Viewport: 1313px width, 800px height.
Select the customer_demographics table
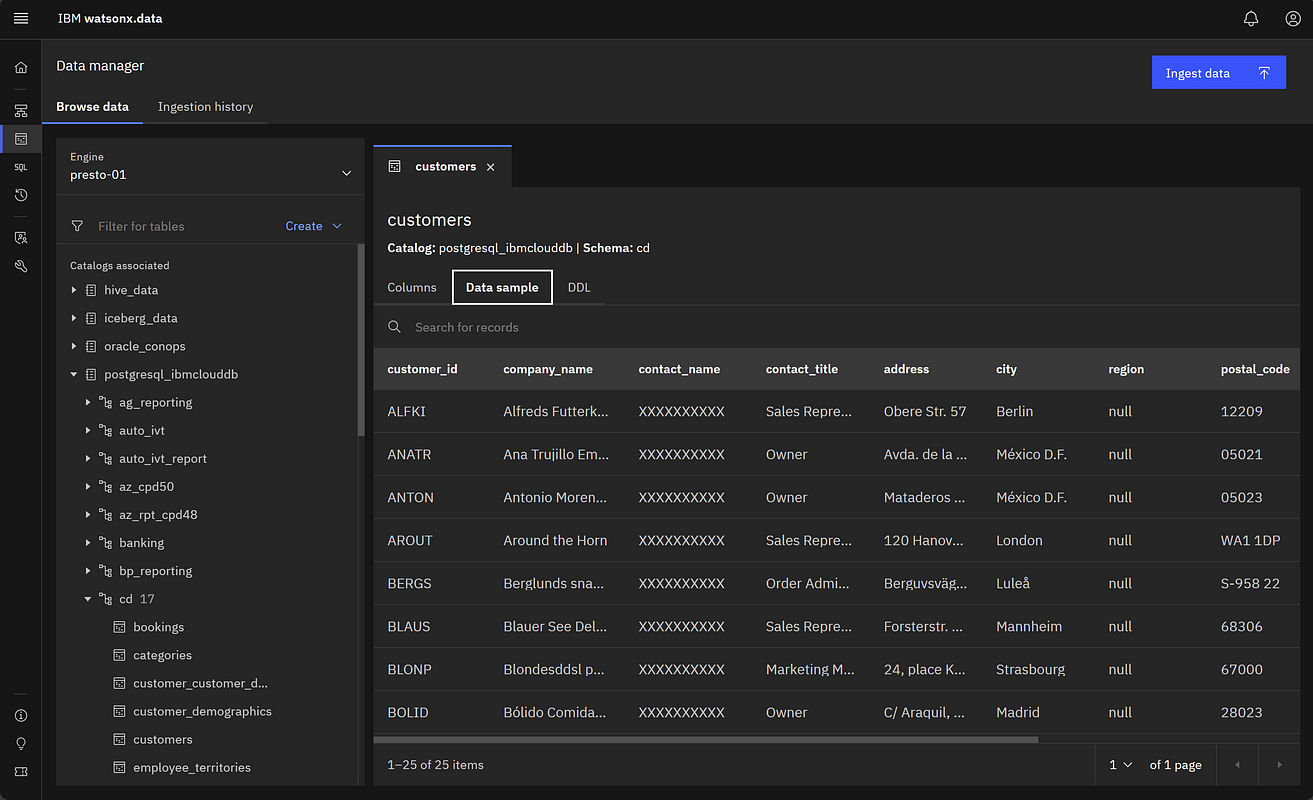(202, 712)
